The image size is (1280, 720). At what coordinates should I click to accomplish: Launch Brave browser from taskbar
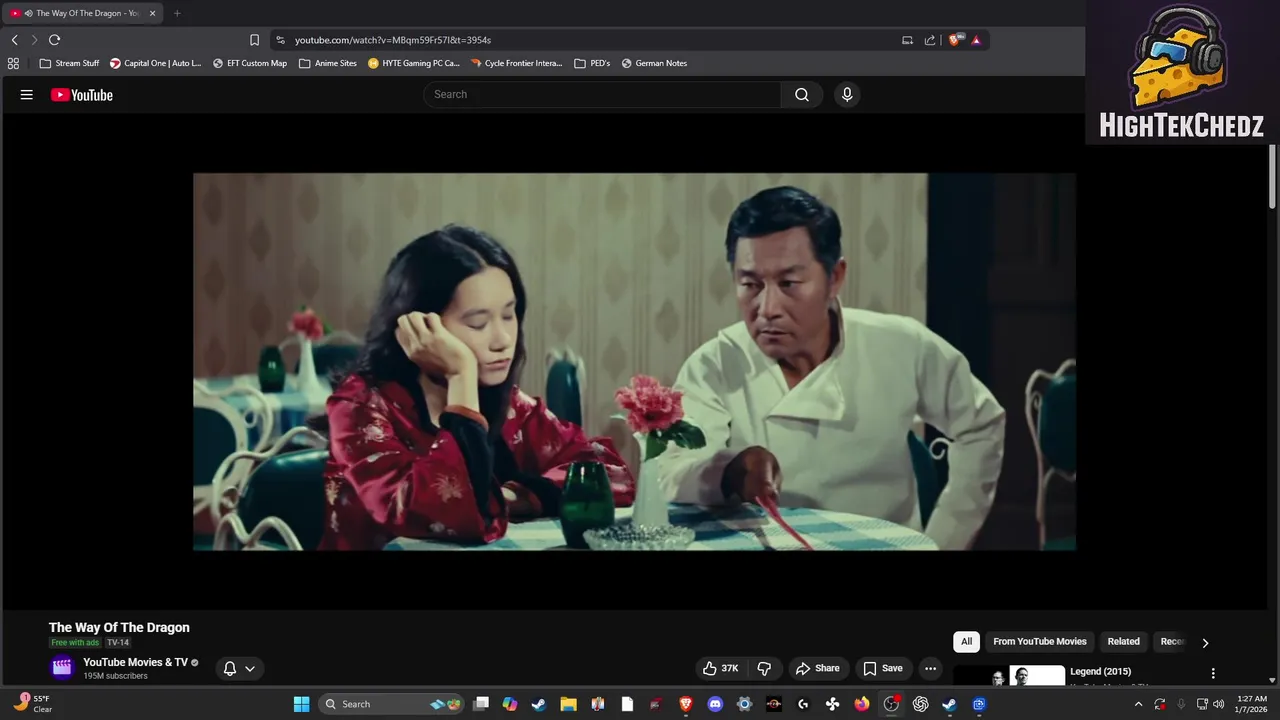[686, 704]
